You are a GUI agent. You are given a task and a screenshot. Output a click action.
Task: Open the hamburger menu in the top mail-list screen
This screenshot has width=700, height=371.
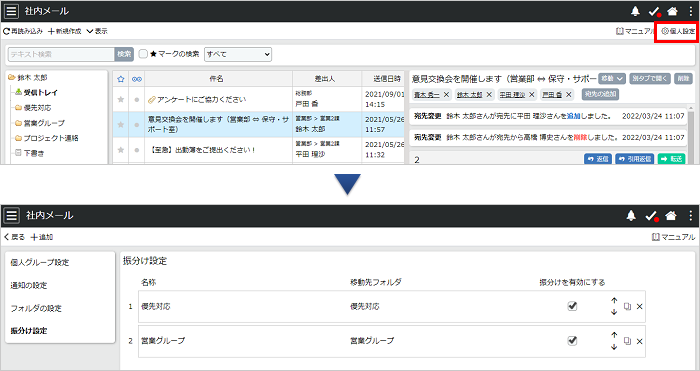[12, 11]
